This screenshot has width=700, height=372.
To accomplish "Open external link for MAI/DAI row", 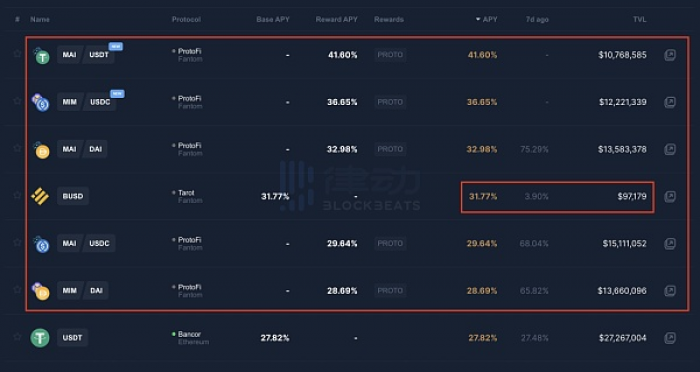I will pyautogui.click(x=670, y=149).
